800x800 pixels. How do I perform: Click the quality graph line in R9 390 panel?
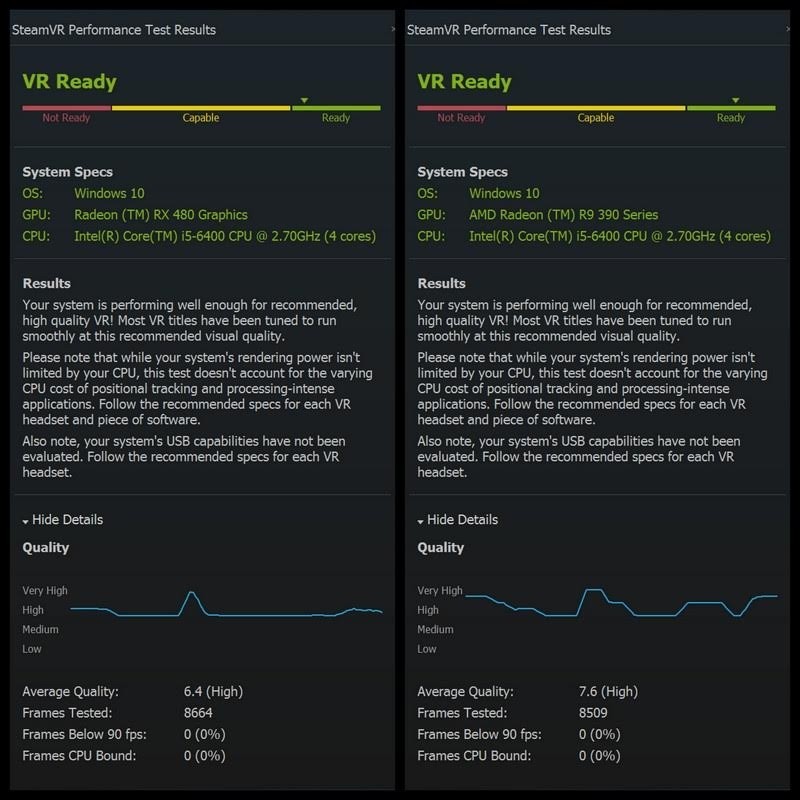621,603
